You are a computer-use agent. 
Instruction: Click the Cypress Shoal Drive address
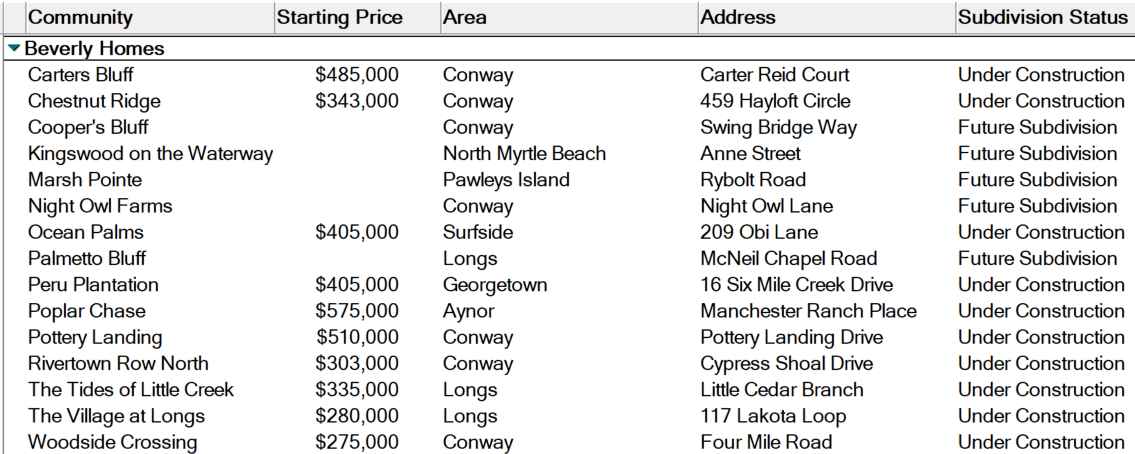point(787,363)
